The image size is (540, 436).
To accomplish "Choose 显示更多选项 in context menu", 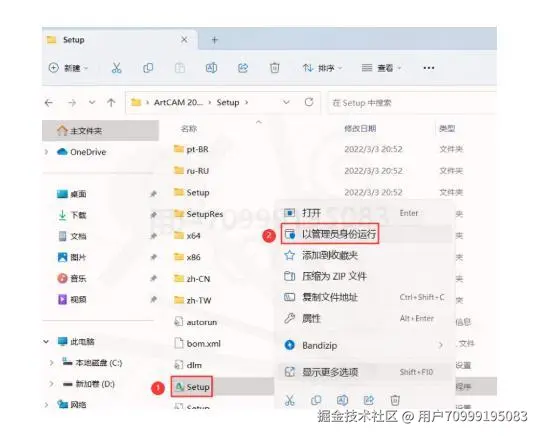I will tap(366, 372).
